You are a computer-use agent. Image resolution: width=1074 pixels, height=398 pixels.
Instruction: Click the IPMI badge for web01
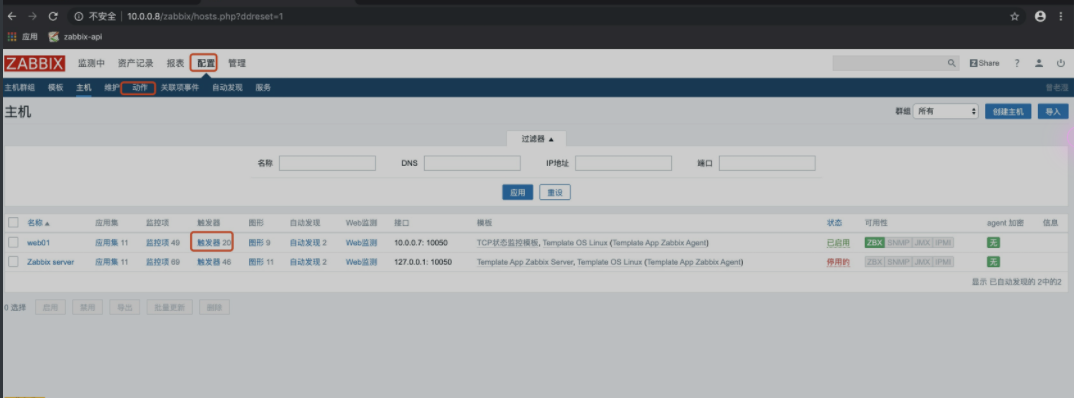click(x=943, y=242)
